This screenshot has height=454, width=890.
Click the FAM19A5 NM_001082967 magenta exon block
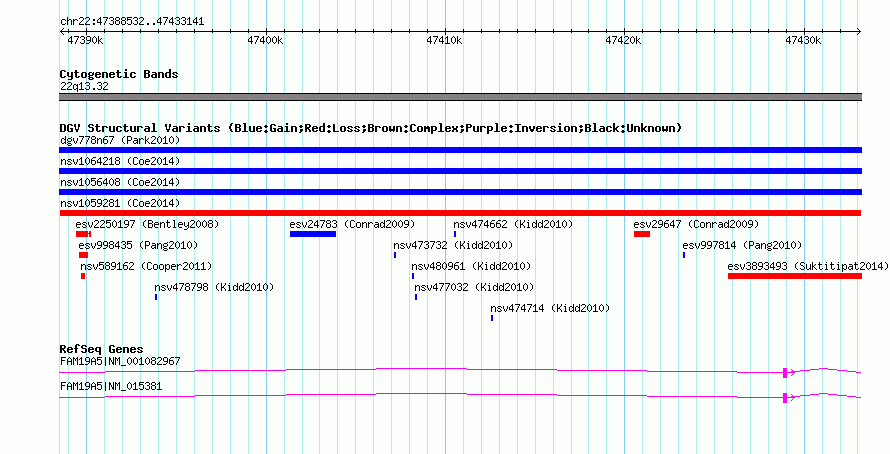[785, 372]
